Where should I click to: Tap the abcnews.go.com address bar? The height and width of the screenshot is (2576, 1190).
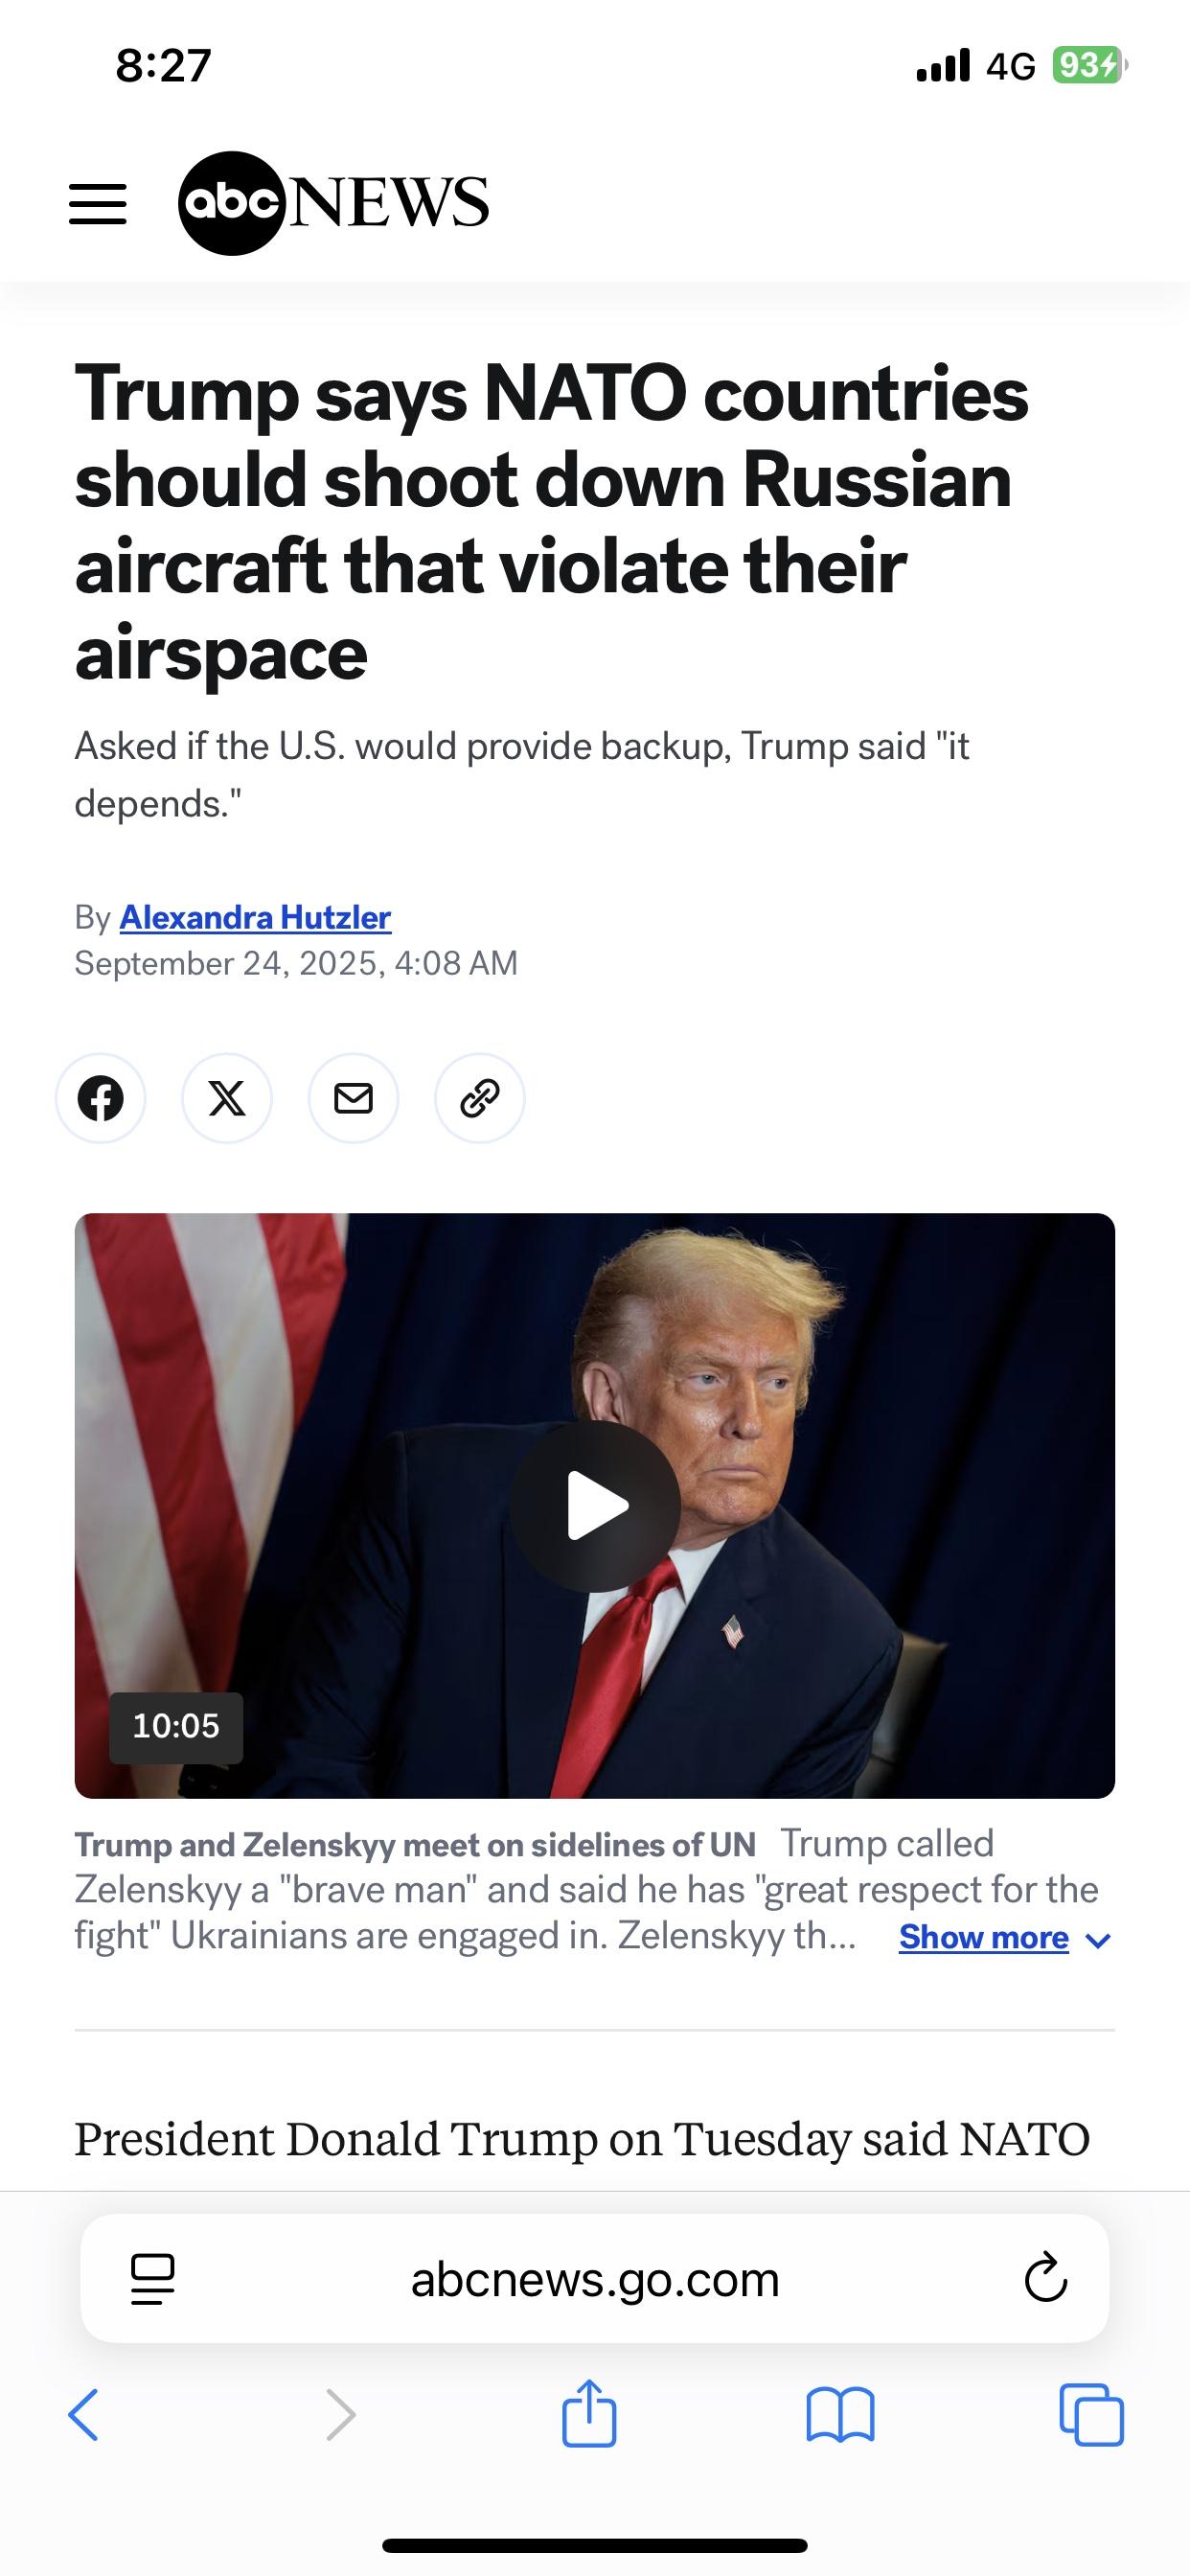(595, 2279)
